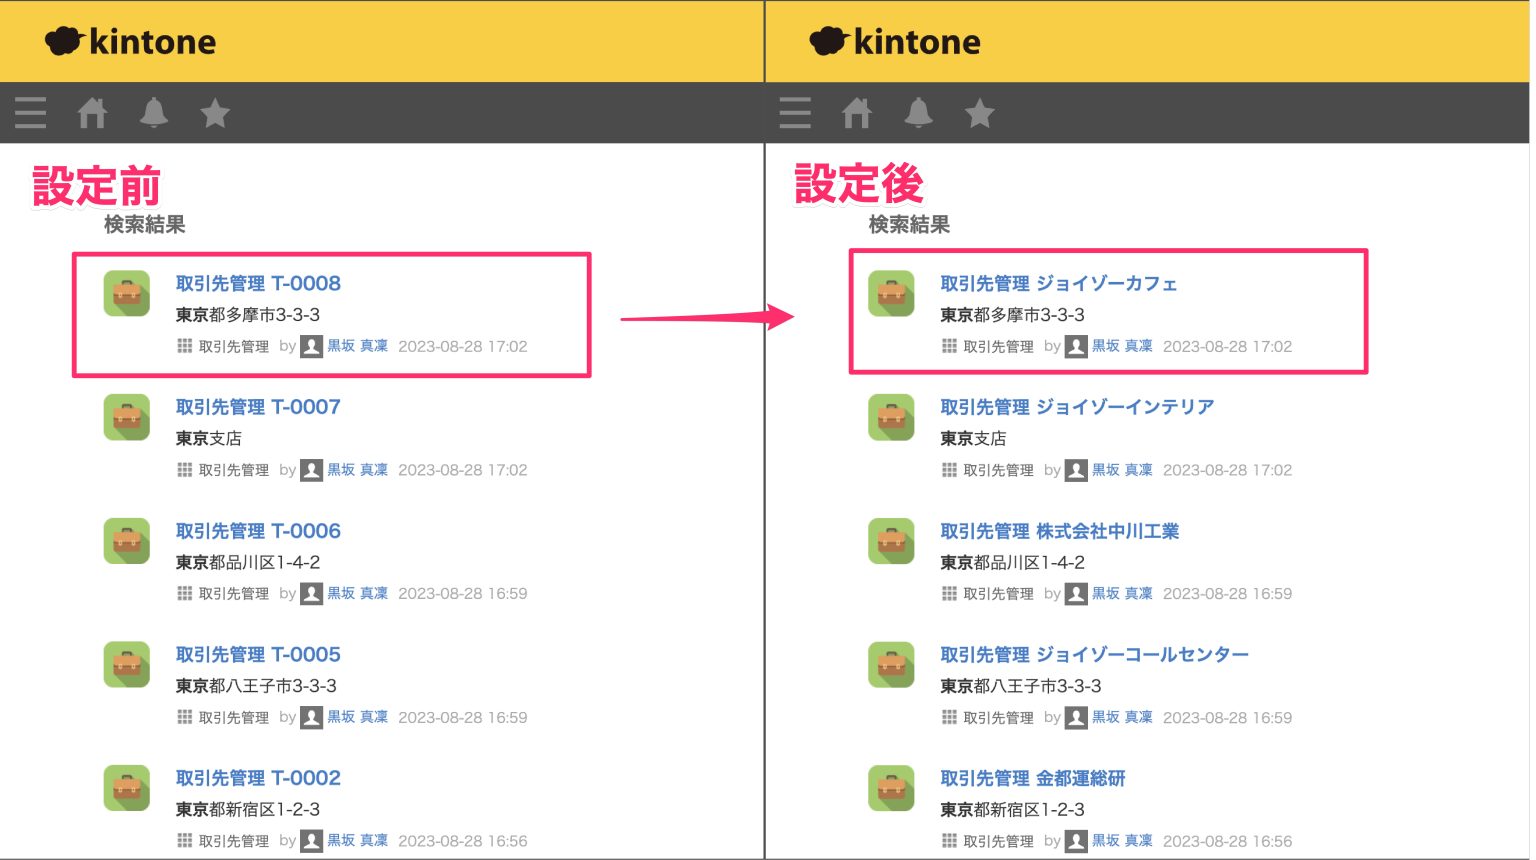This screenshot has height=860, width=1536.
Task: Click the grid icon before 取引先管理 on T-0006 row
Action: coord(185,593)
